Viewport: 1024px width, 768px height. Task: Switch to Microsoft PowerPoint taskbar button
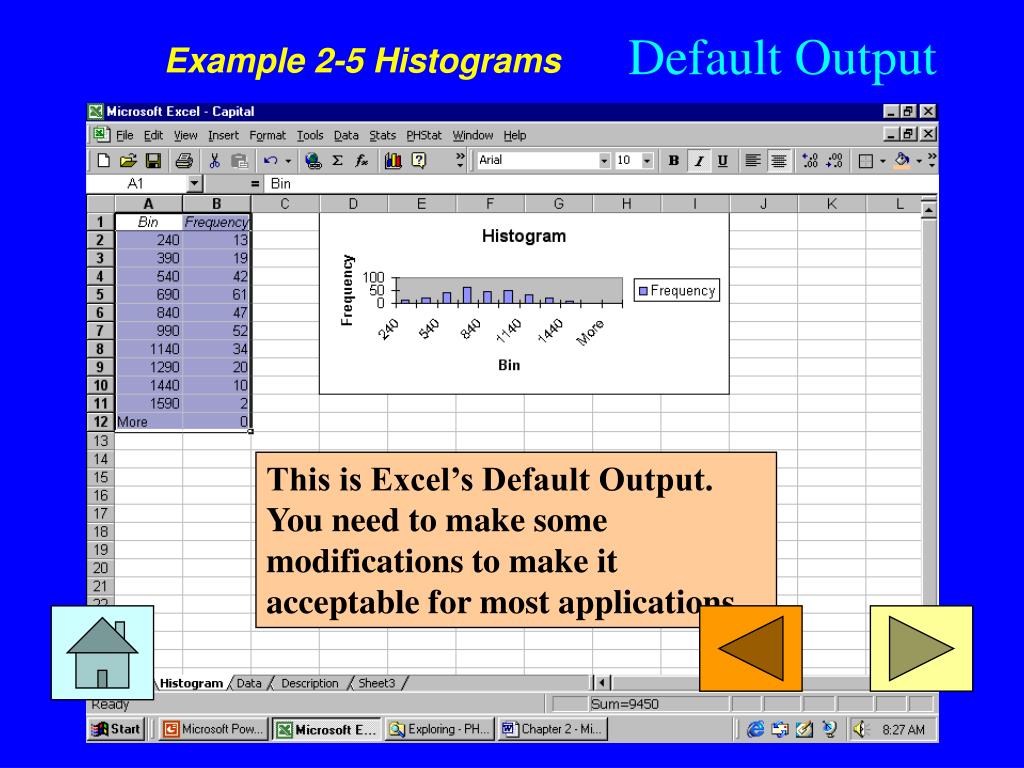coord(214,729)
